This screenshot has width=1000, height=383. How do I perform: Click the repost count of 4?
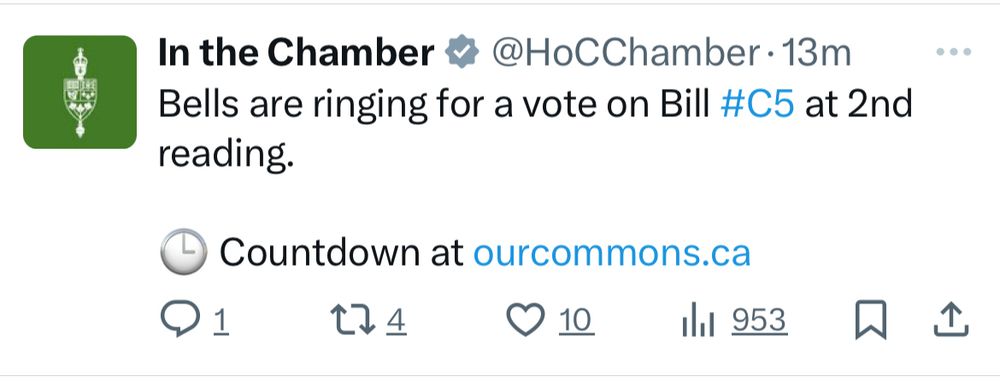[x=396, y=321]
